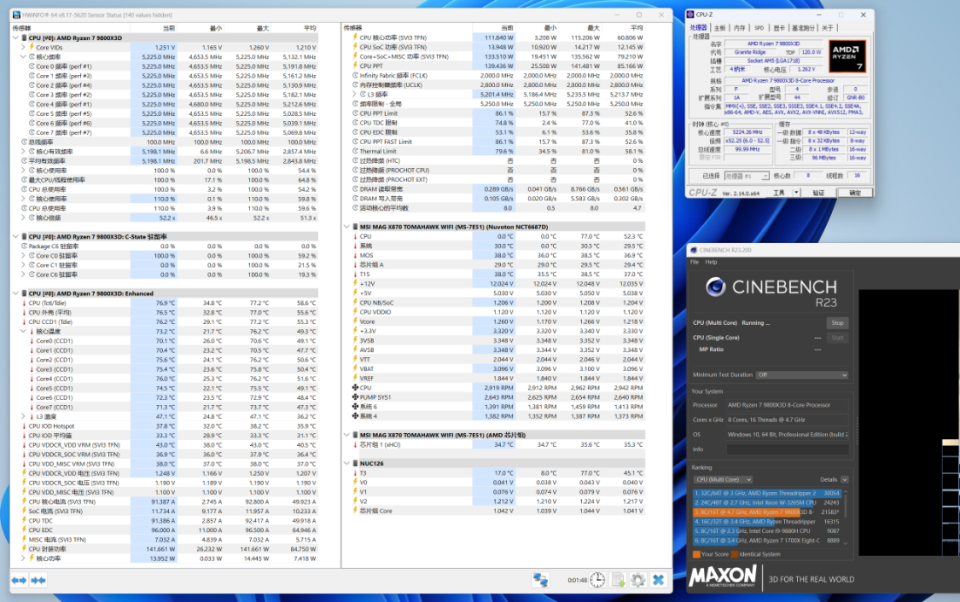The height and width of the screenshot is (602, 960).
Task: Open the File menu in Cinebench
Action: click(x=694, y=262)
